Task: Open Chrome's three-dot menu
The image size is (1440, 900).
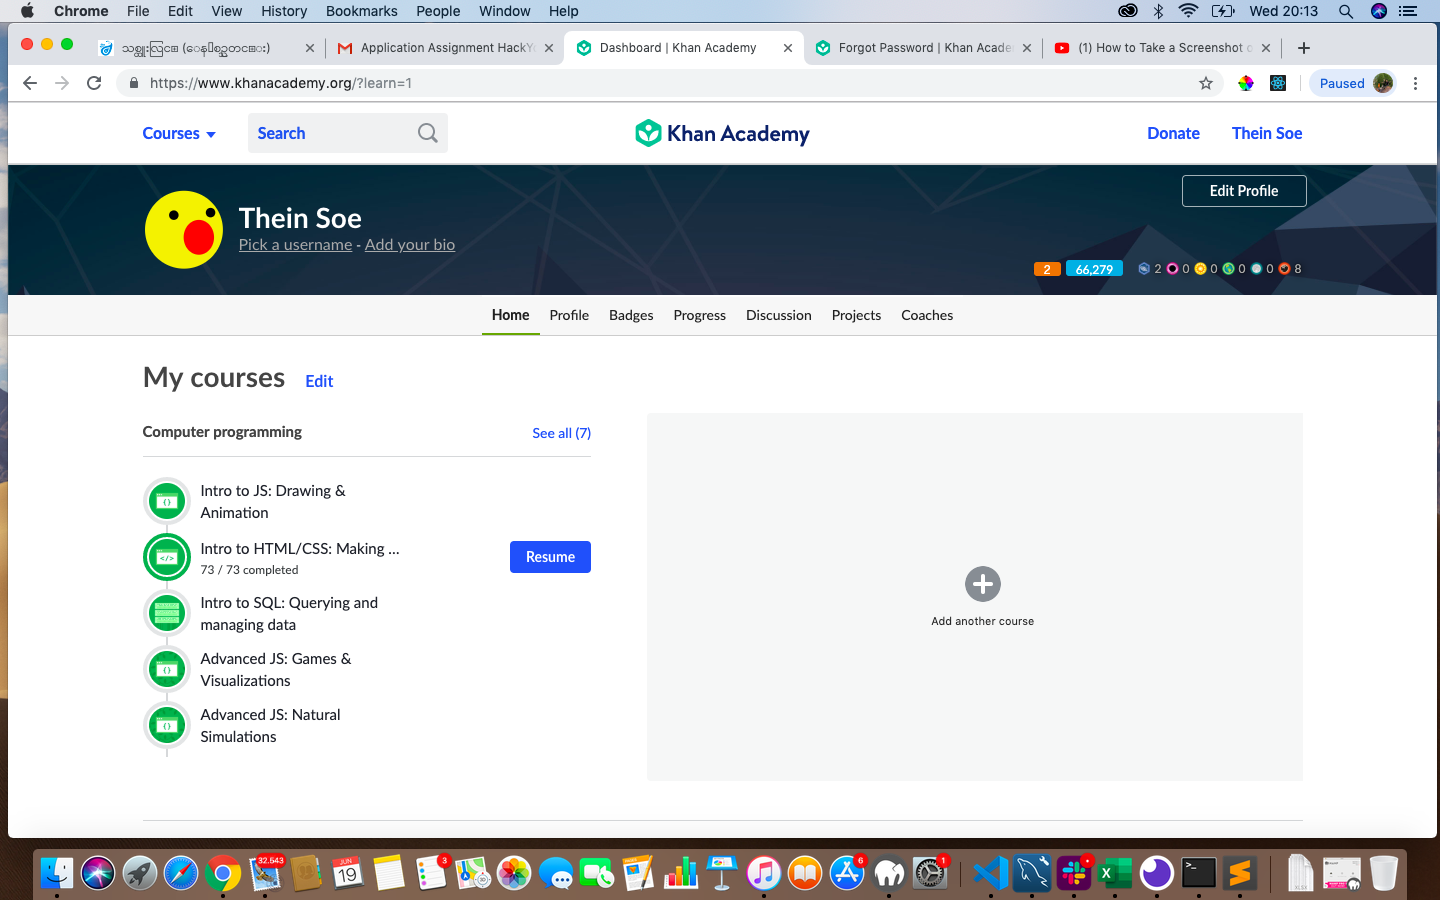Action: pos(1415,83)
